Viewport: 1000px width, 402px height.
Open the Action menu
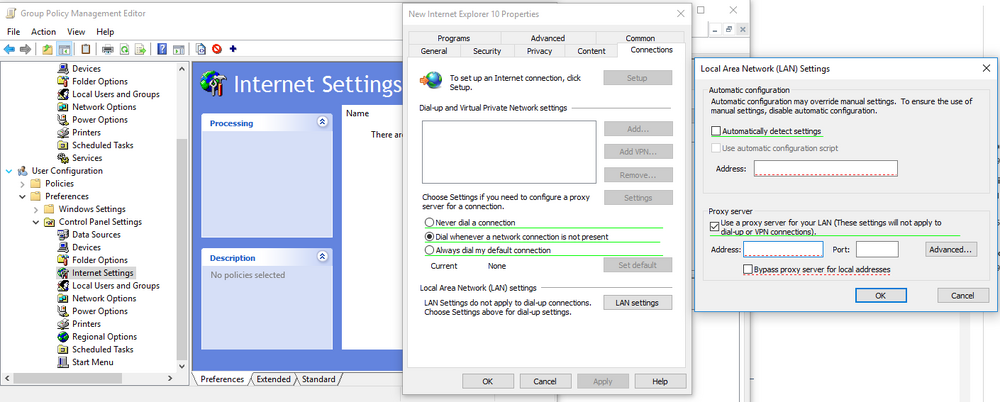click(x=43, y=32)
